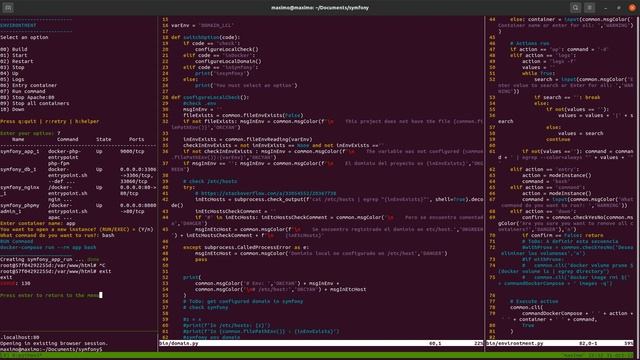640x360 pixels.
Task: Click 'def configureLocalCheck' on line 28
Action: (x=210, y=97)
